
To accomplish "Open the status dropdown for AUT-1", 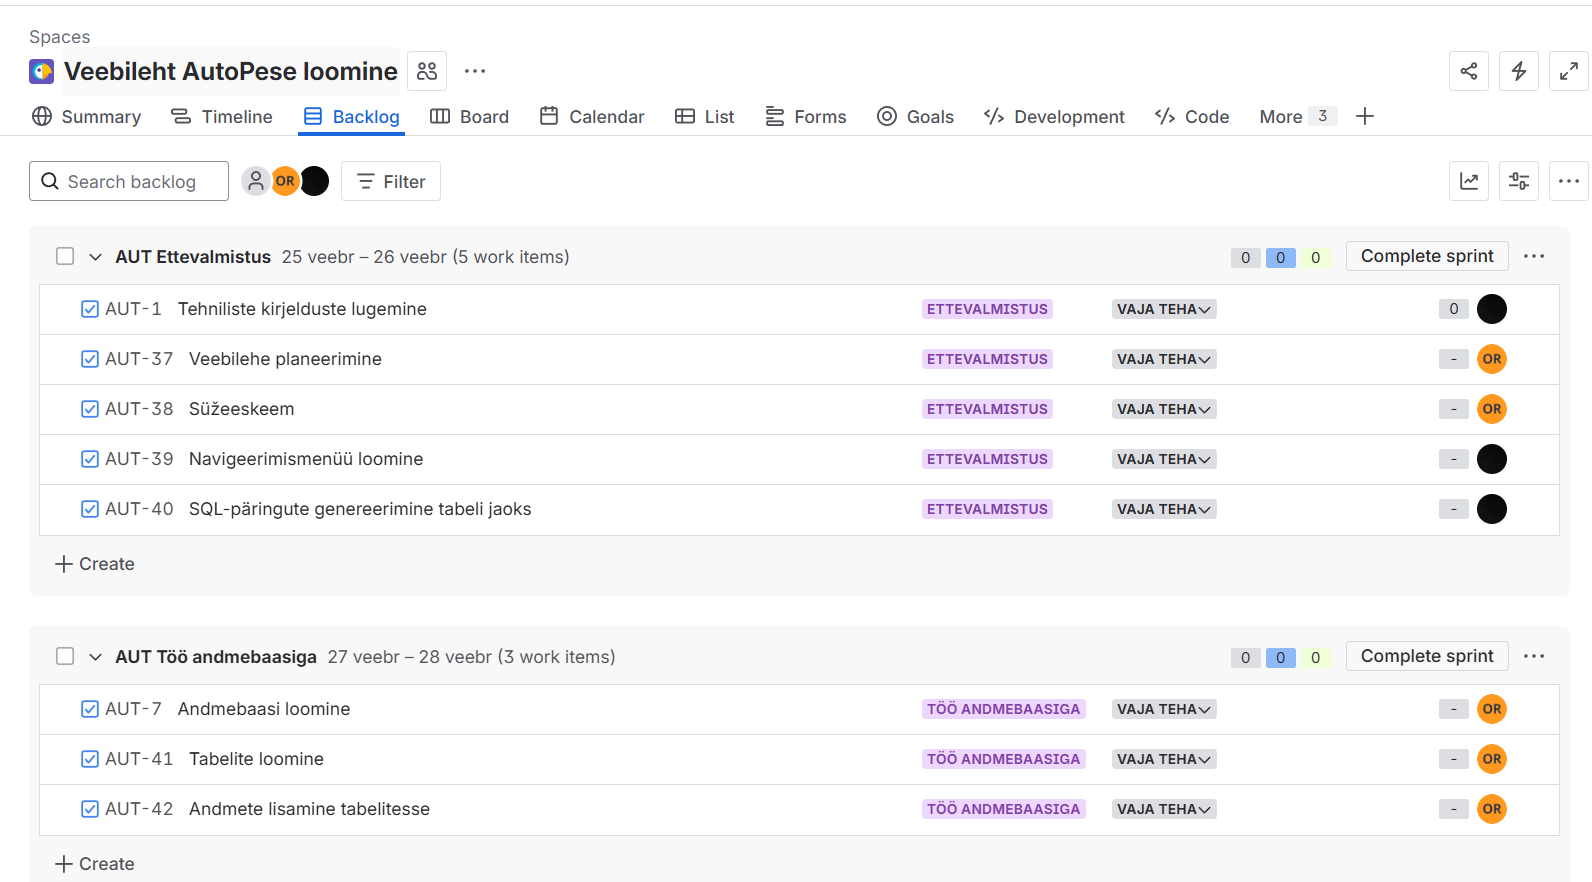I will tap(1163, 310).
